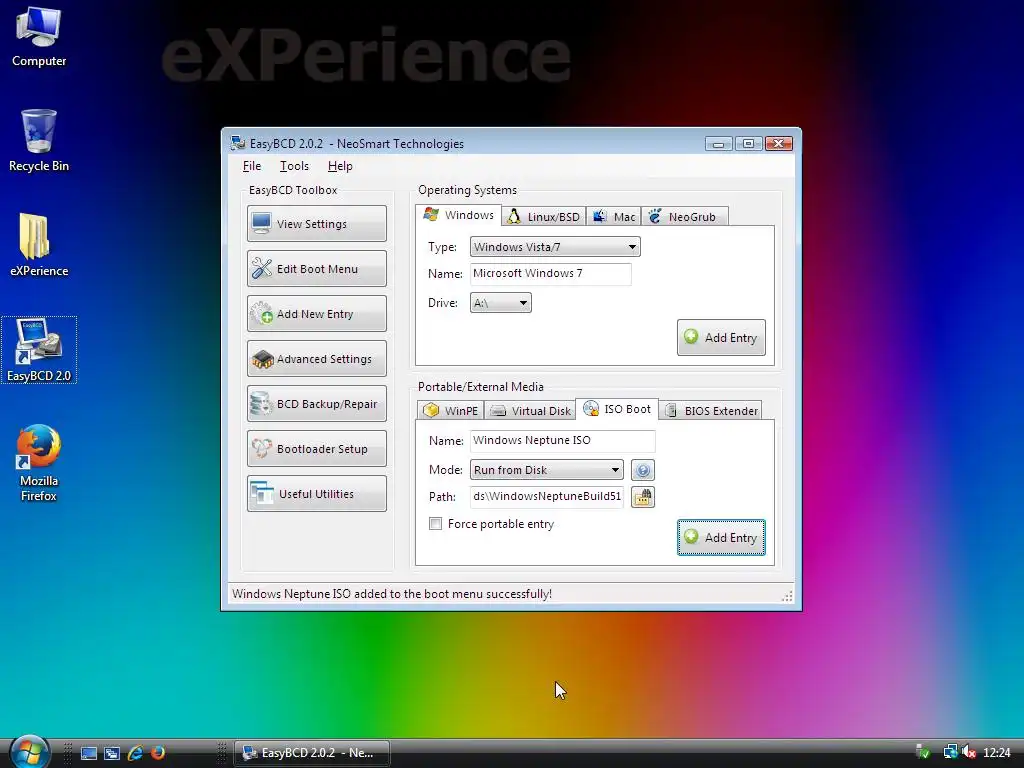Viewport: 1024px width, 768px height.
Task: Click the resize grip in status bar
Action: [787, 596]
